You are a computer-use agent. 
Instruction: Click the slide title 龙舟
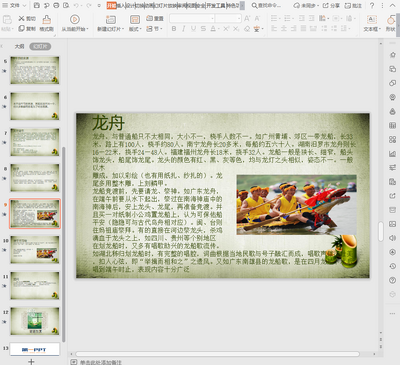(x=108, y=123)
